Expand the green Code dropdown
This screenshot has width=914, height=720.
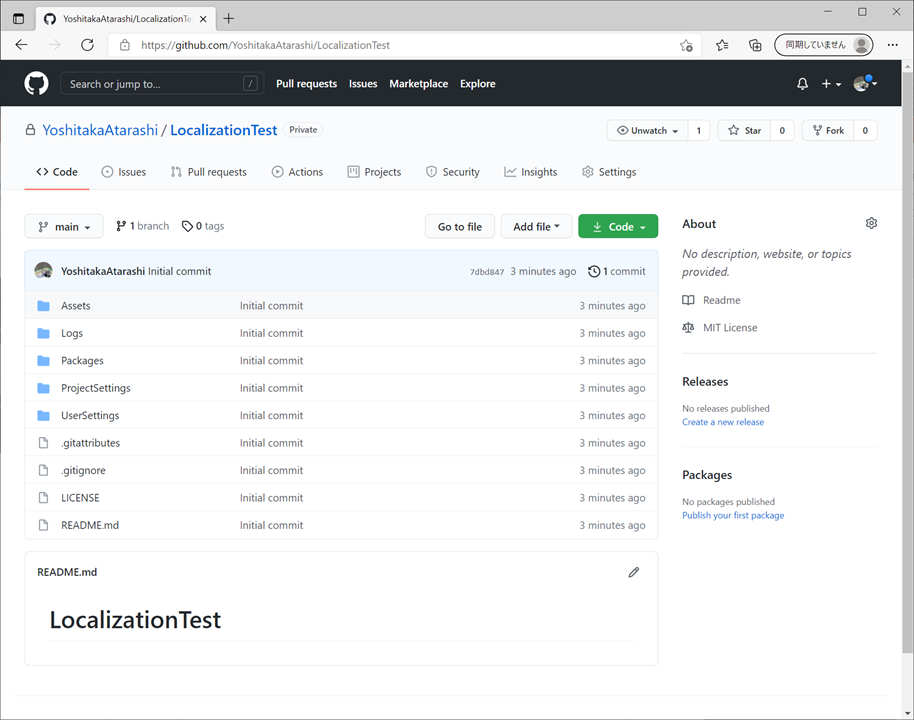click(x=617, y=226)
